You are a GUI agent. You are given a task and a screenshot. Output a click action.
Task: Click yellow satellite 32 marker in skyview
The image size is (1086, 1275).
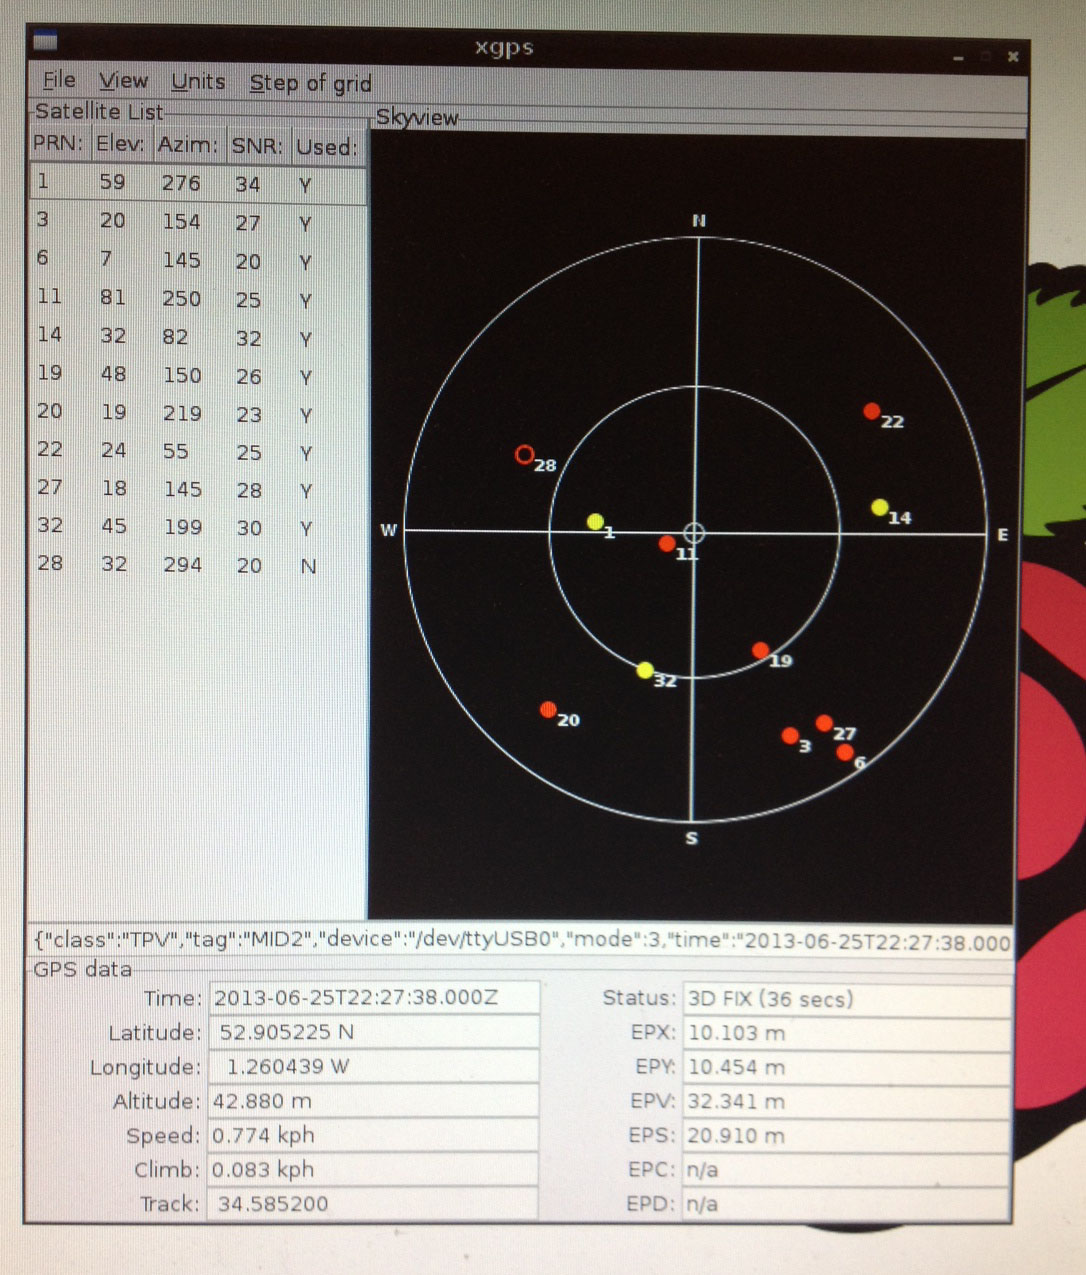[x=645, y=670]
